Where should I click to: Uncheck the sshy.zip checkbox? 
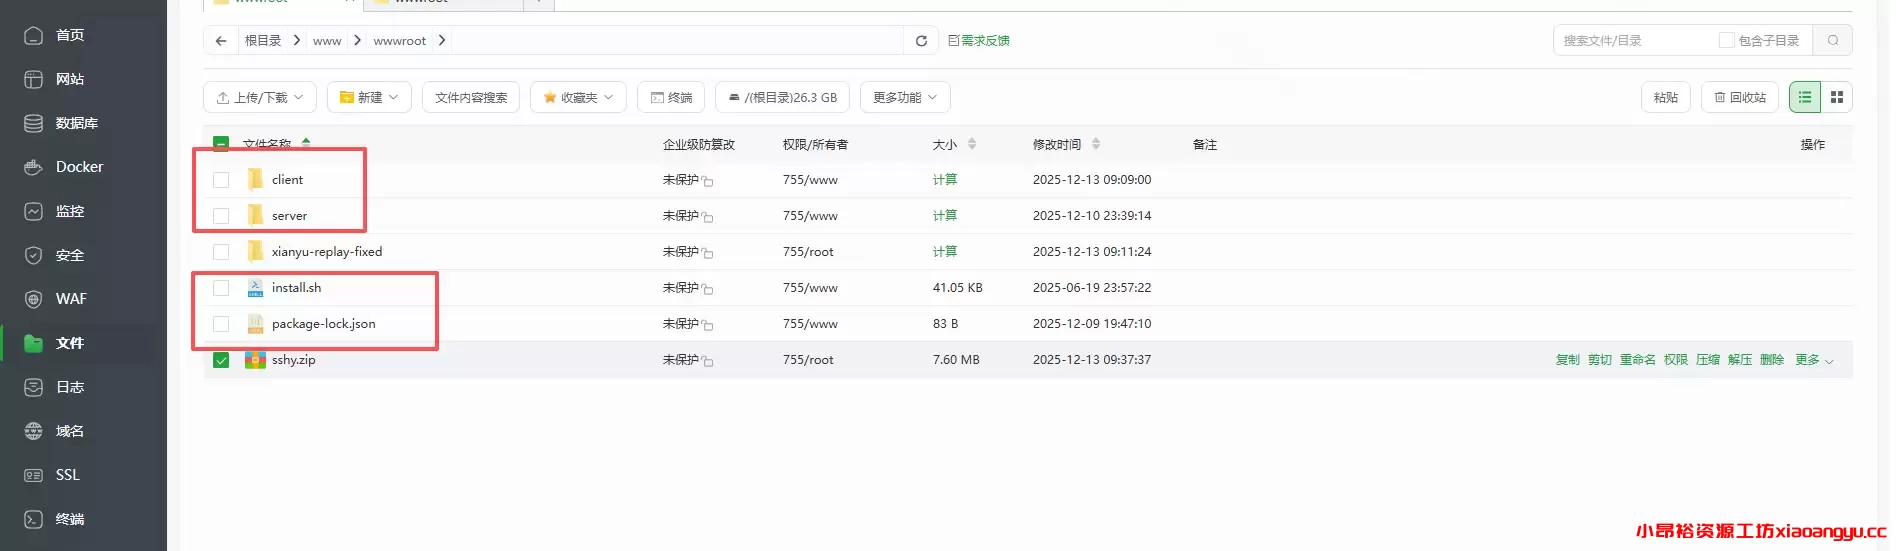pos(221,360)
